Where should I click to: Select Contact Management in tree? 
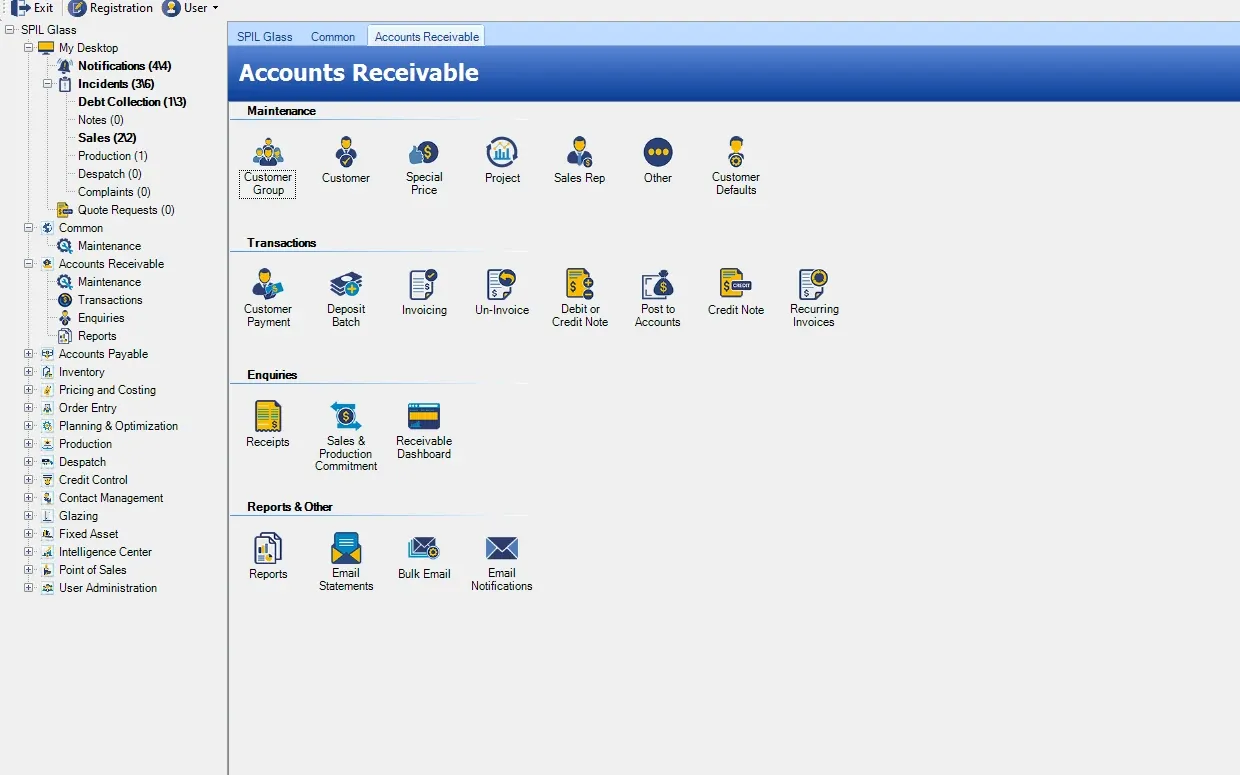coord(111,498)
